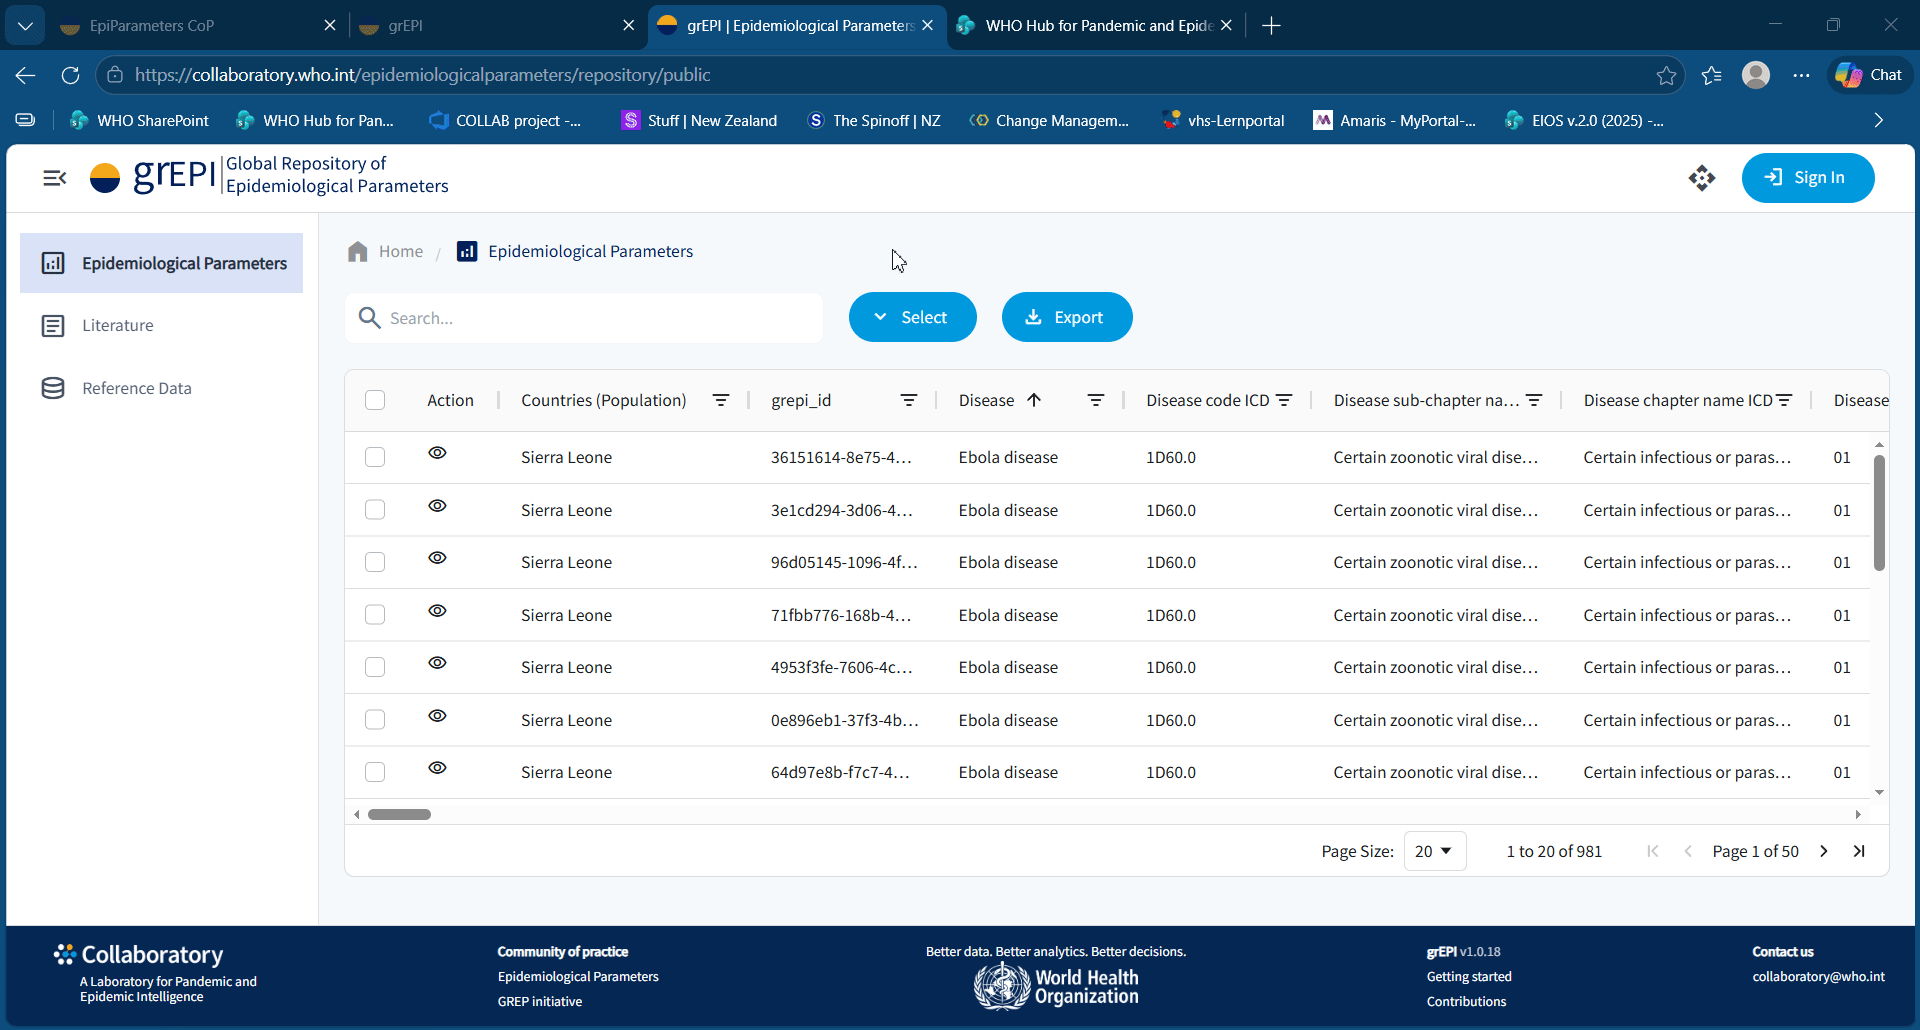1920x1030 pixels.
Task: Switch to the WHO Hub for Pandemic tab
Action: point(1098,26)
